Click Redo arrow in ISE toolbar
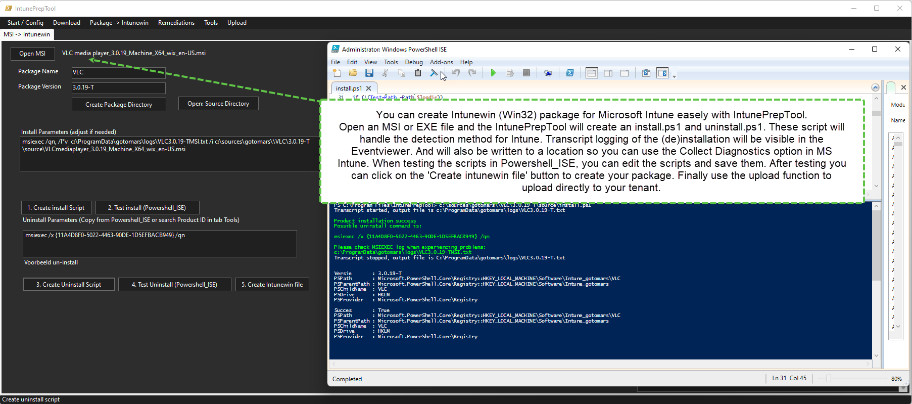Viewport: 912px width, 404px height. [x=472, y=73]
